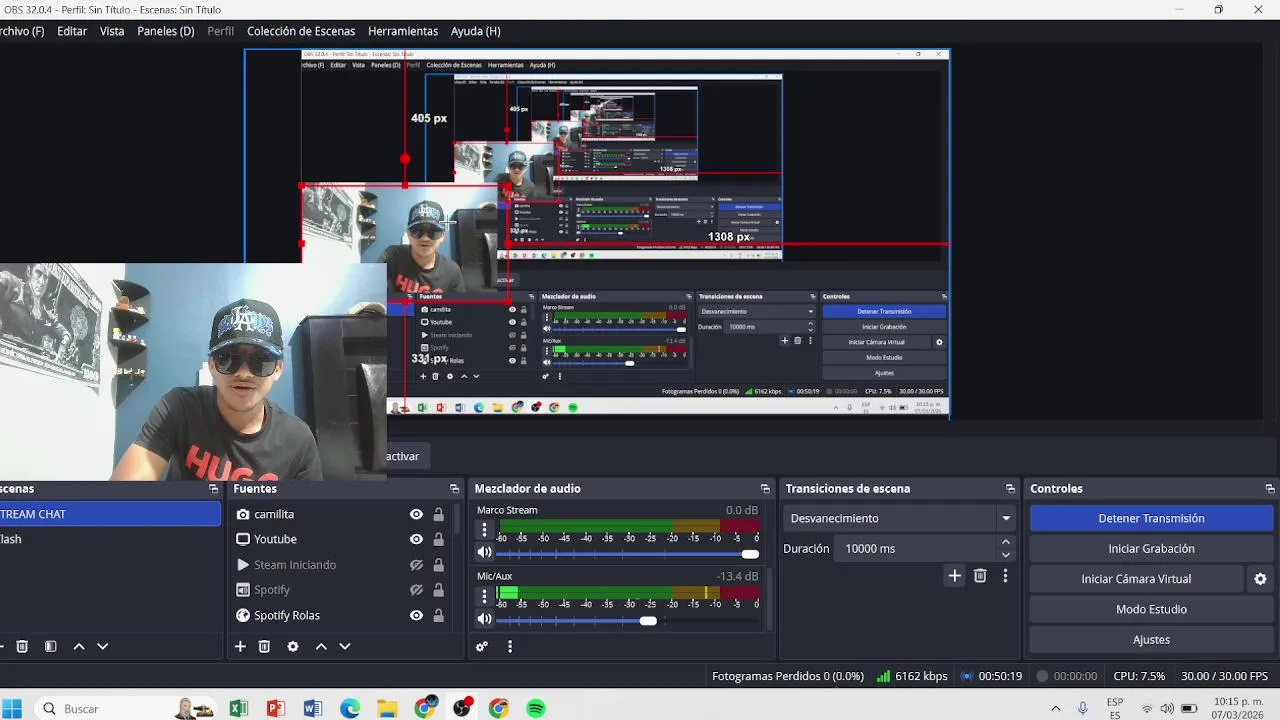Unlock the Steam Iniciando source
The width and height of the screenshot is (1280, 720).
[x=438, y=565]
